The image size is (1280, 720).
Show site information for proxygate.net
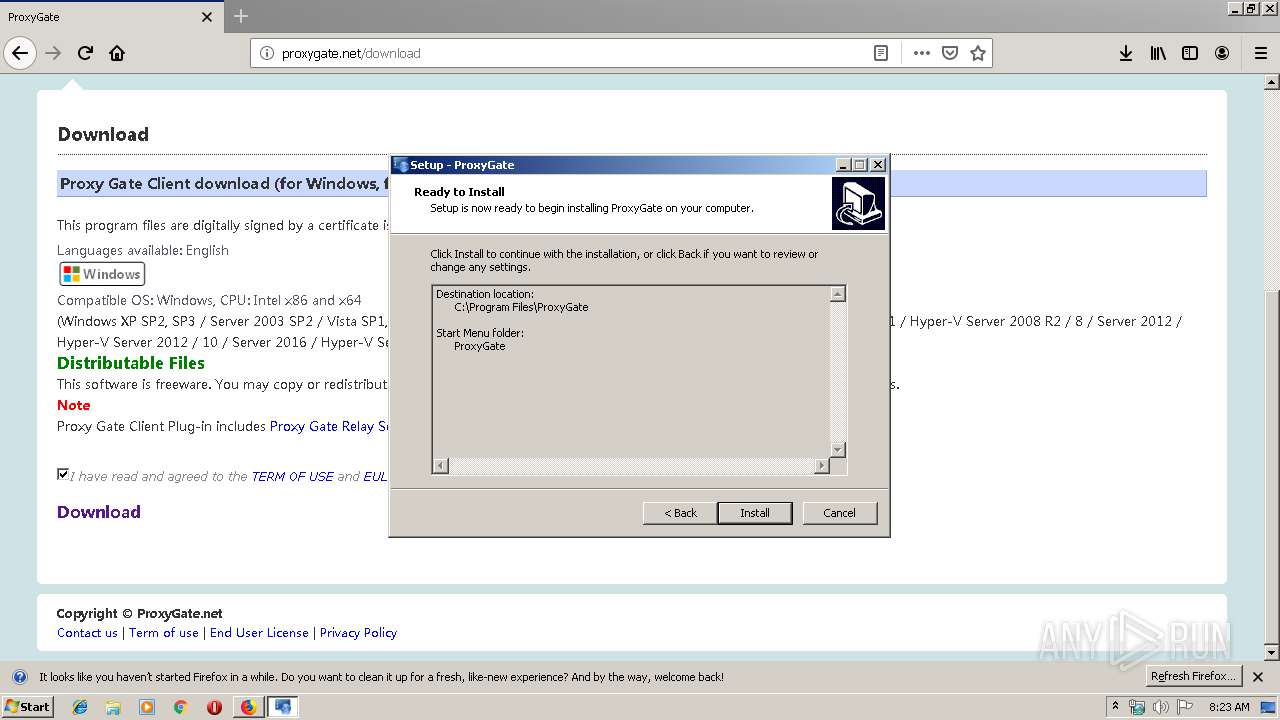[266, 53]
